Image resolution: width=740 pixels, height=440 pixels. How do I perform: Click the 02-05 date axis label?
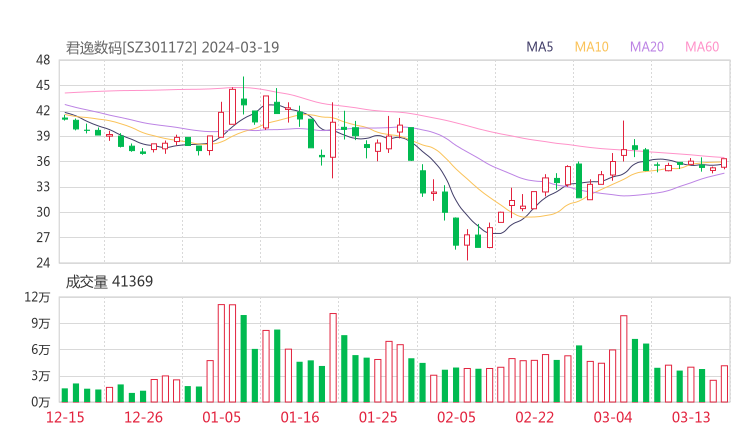coord(456,417)
